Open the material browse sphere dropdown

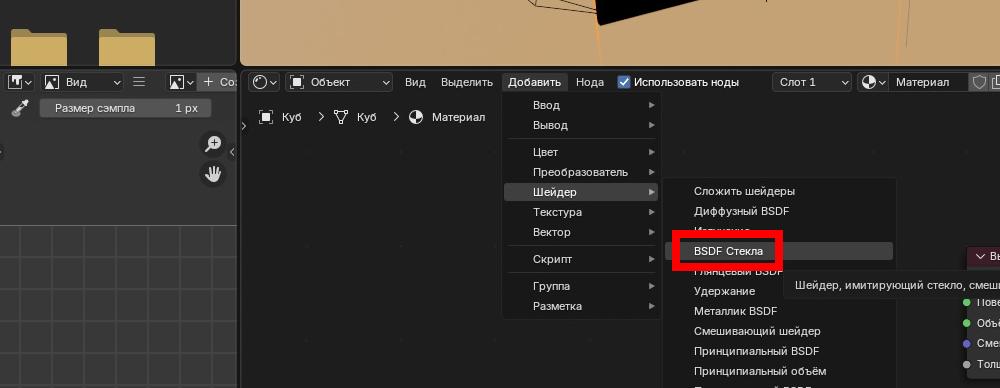[873, 82]
